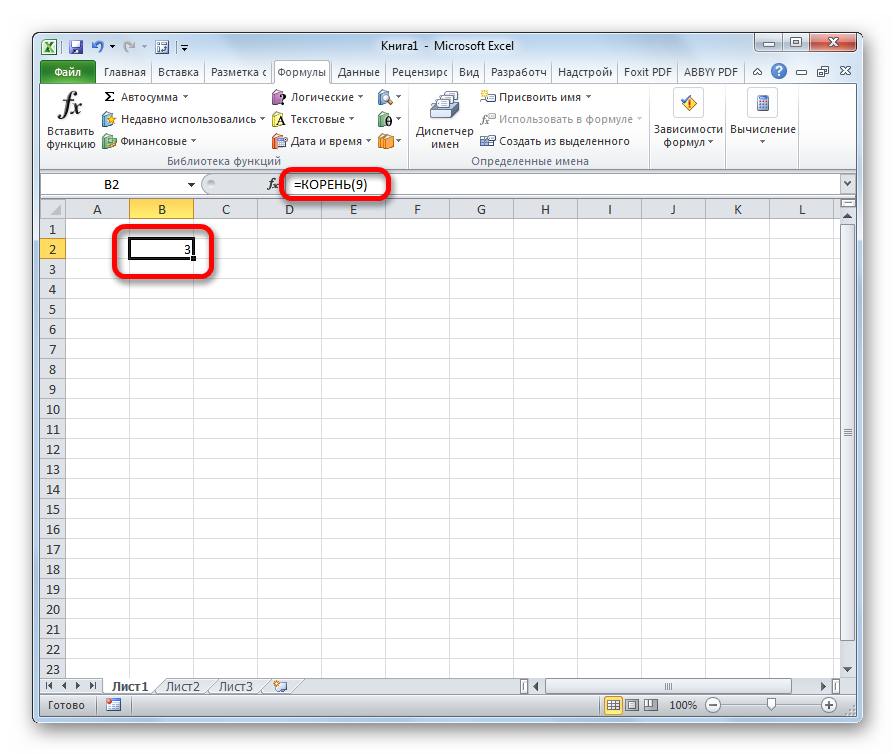Click the macro recording icon in status bar

(x=113, y=705)
